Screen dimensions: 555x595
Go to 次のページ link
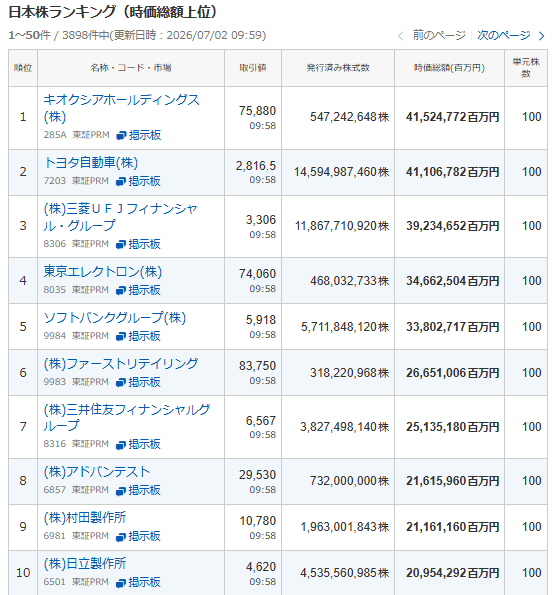point(504,35)
